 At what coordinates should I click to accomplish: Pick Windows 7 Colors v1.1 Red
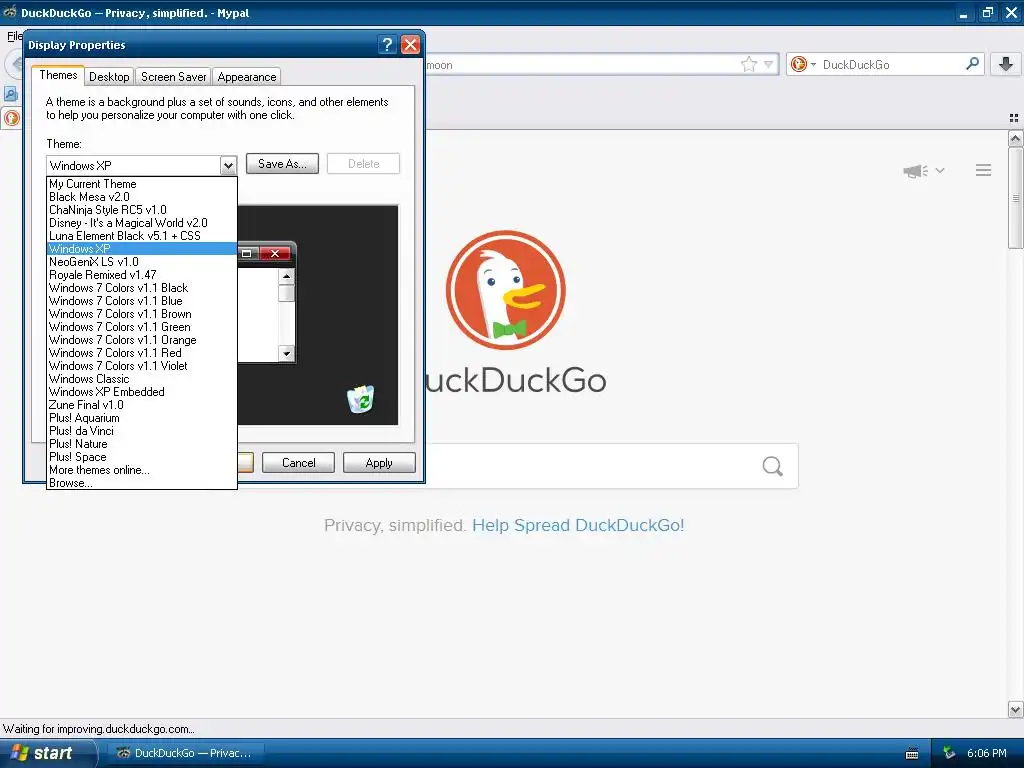coord(142,353)
